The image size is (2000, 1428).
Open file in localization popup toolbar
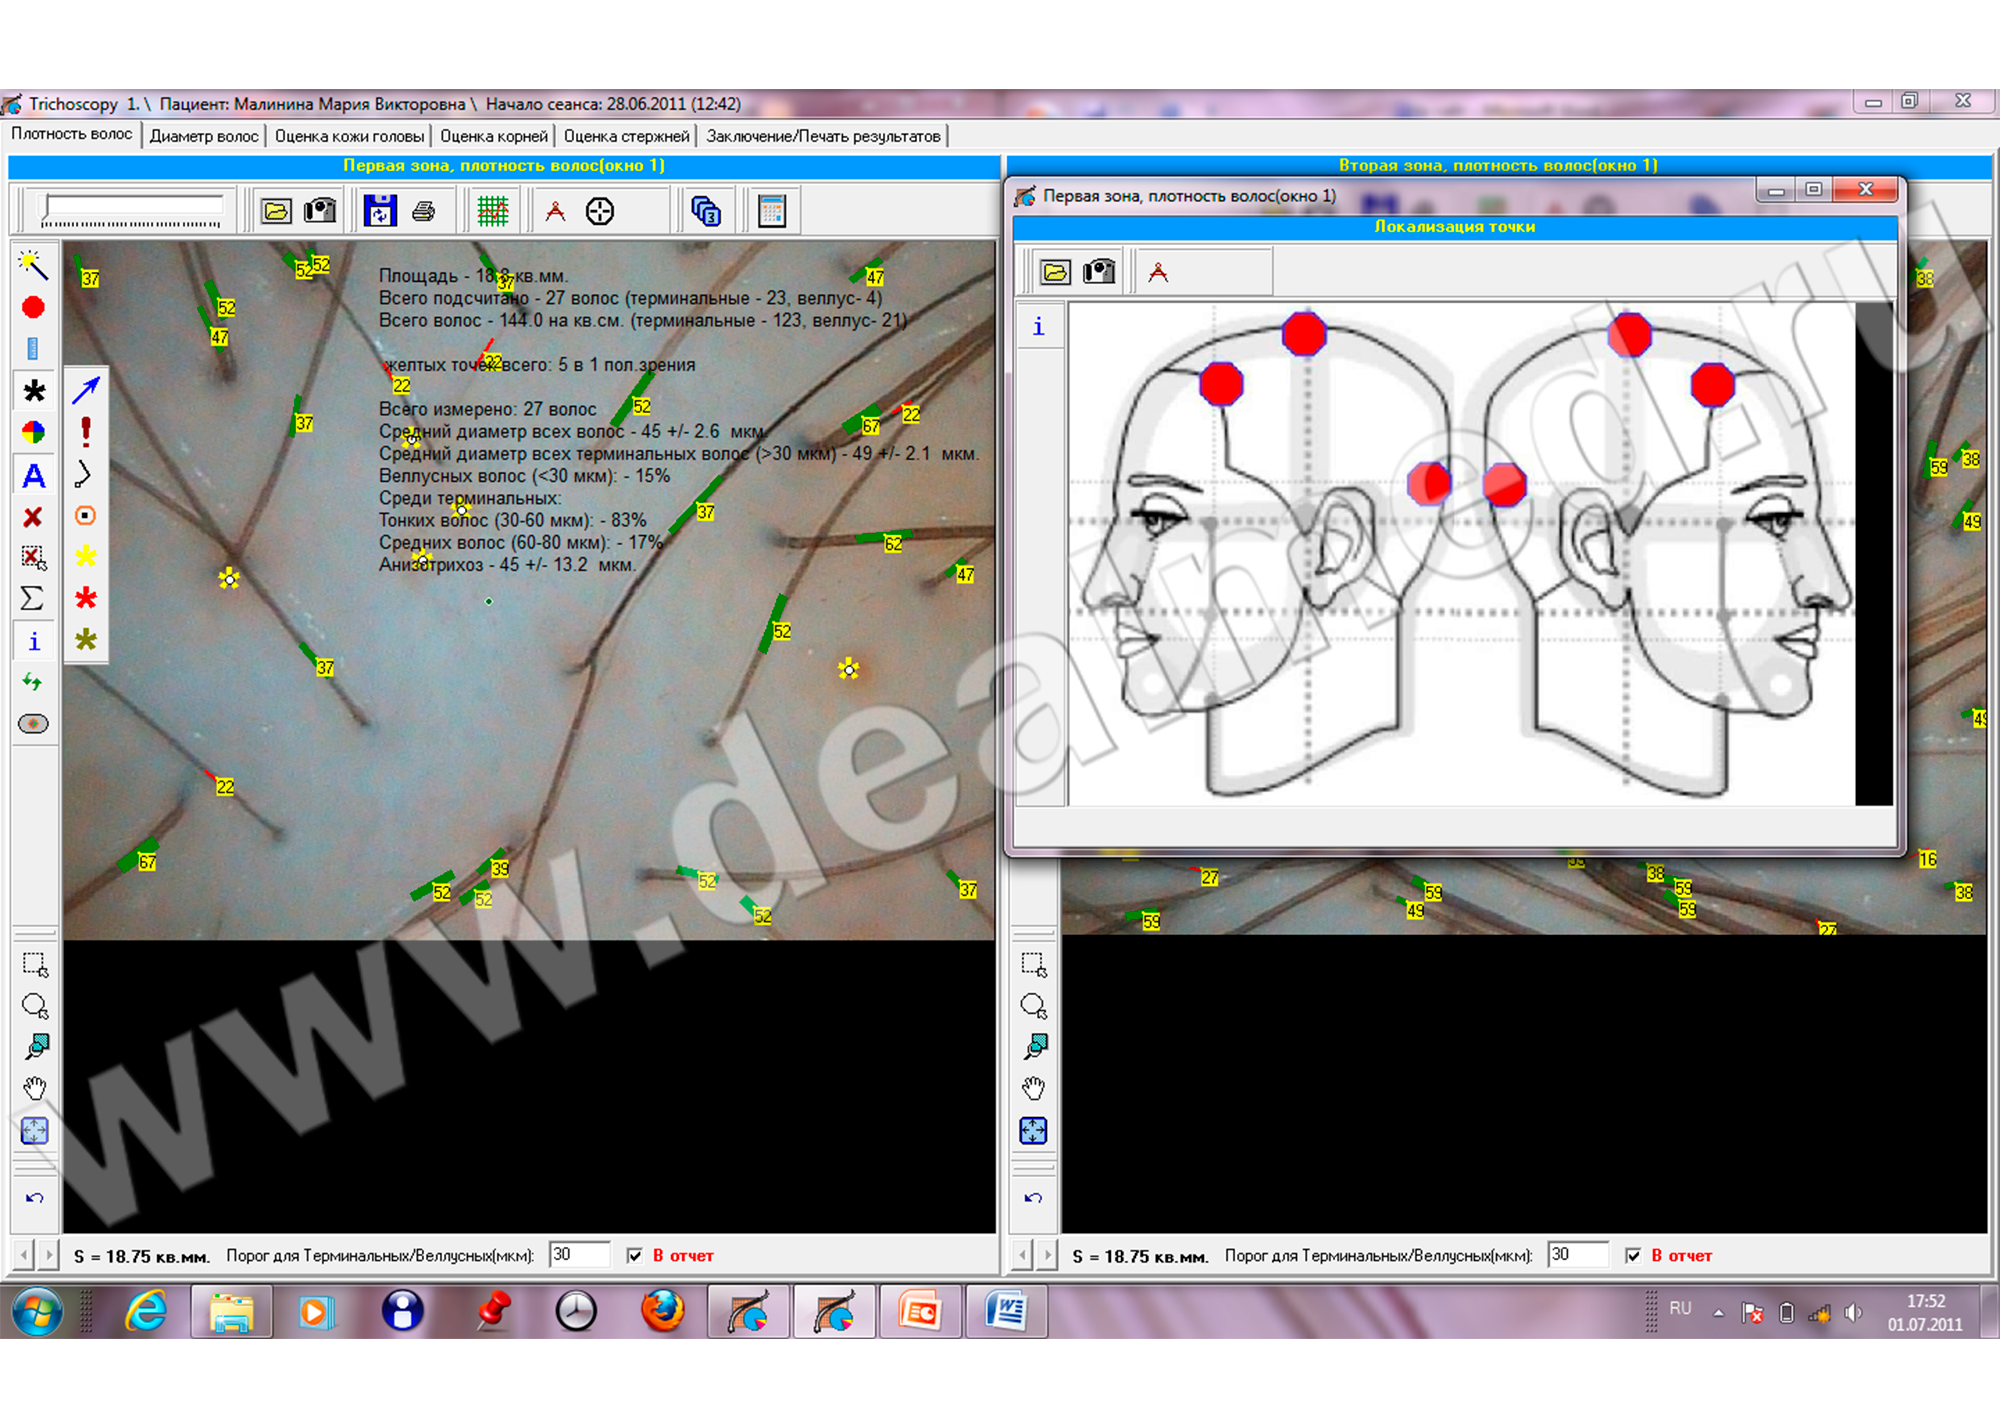coord(1055,272)
